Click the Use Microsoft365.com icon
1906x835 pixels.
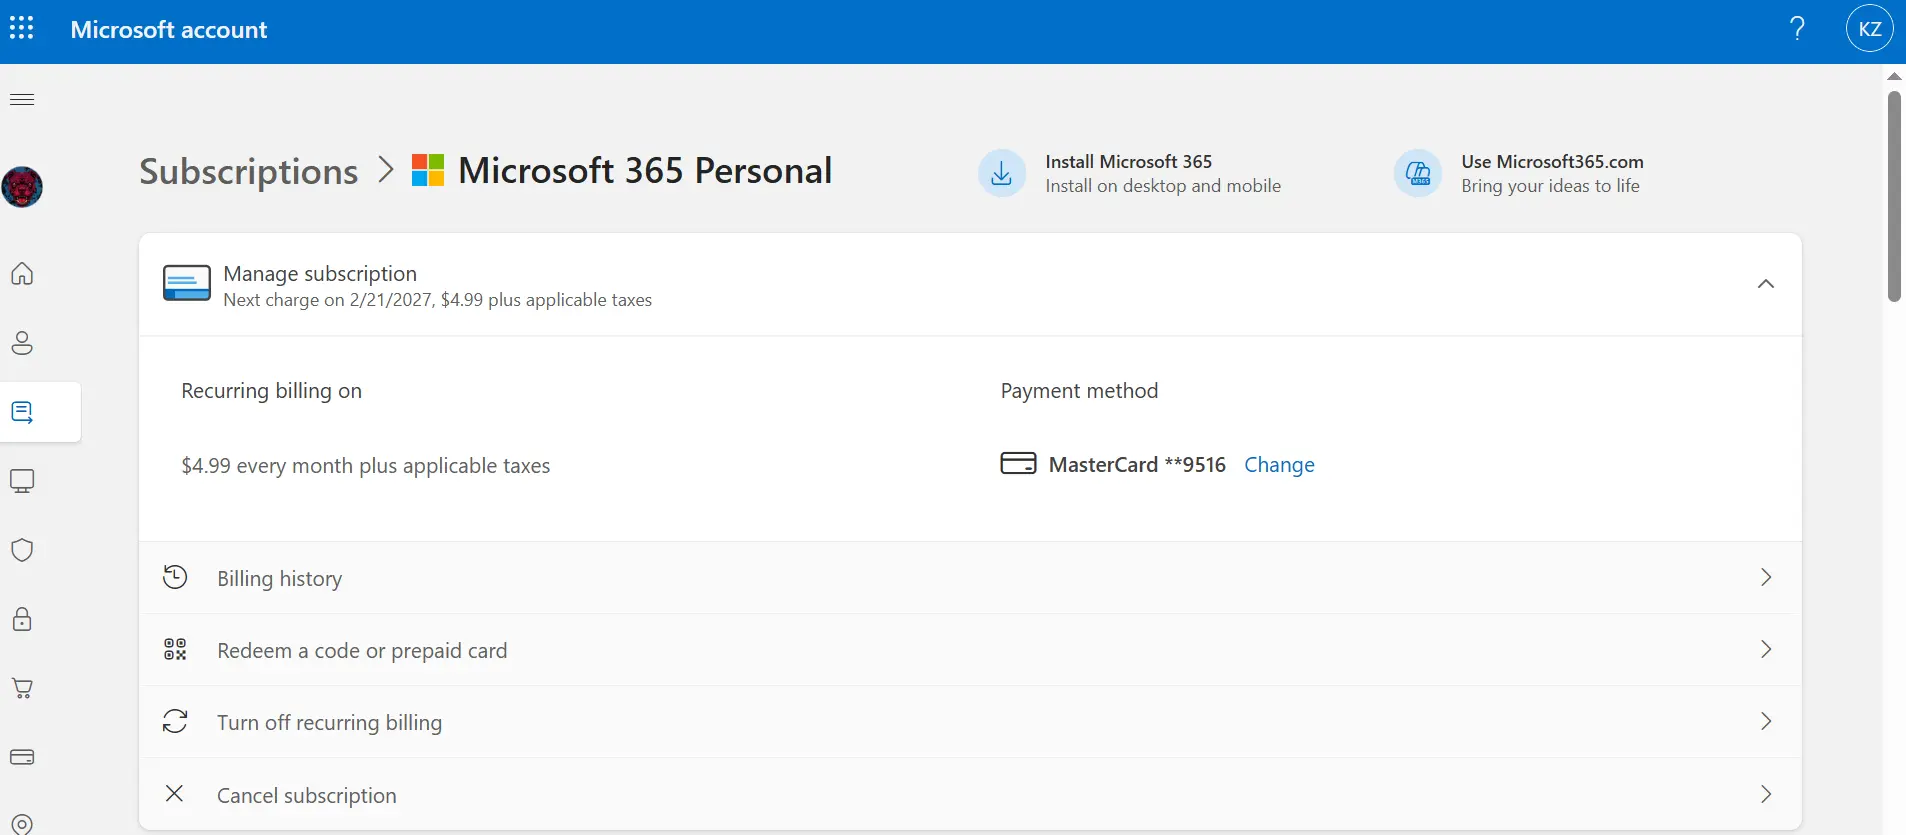[1418, 174]
